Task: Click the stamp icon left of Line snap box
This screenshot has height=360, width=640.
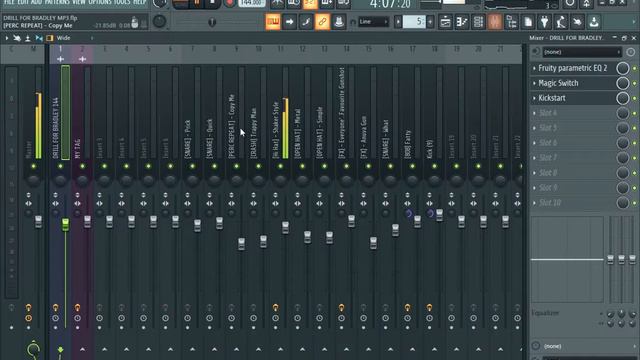Action: click(x=338, y=22)
